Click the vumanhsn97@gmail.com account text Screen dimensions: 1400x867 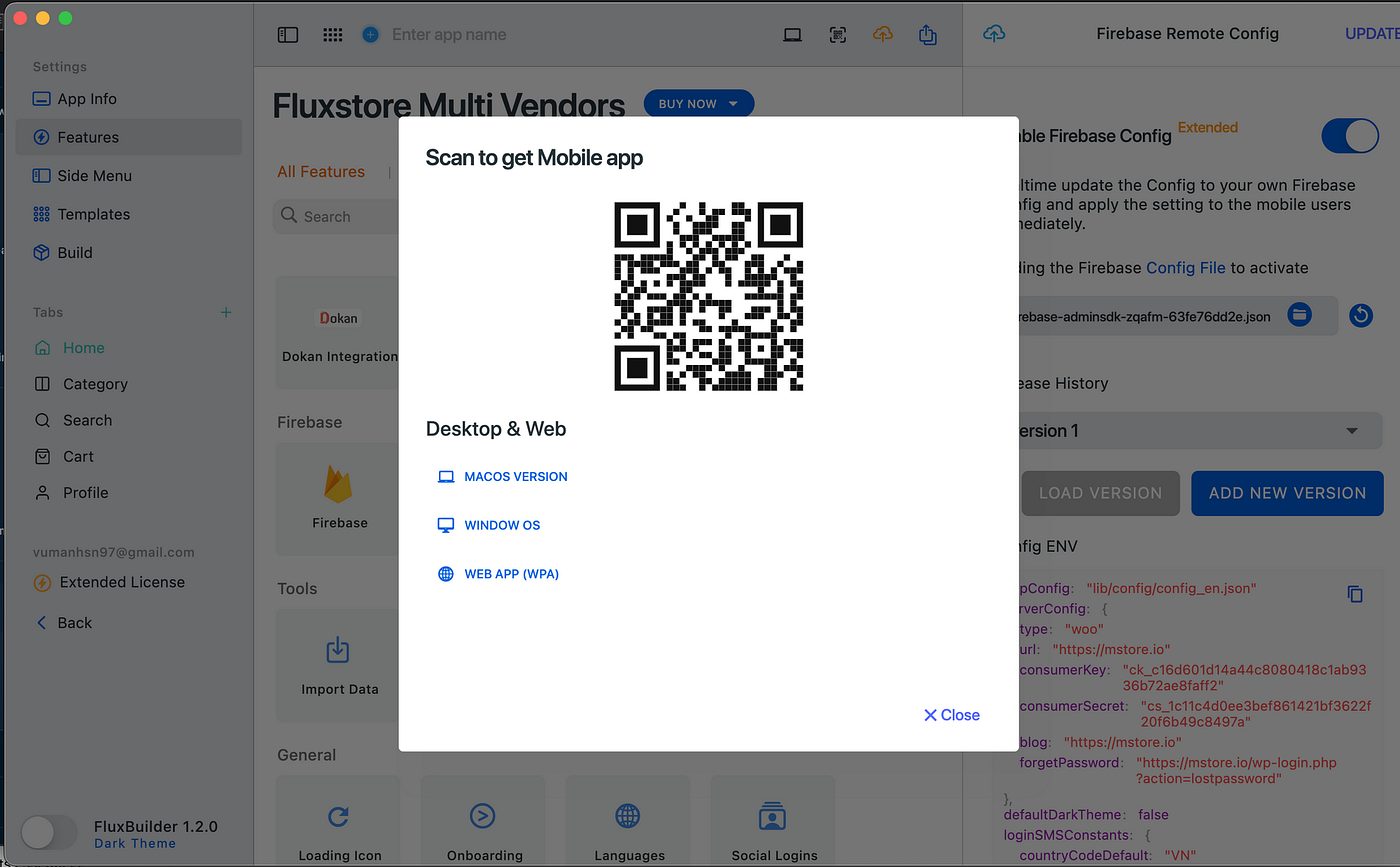113,552
